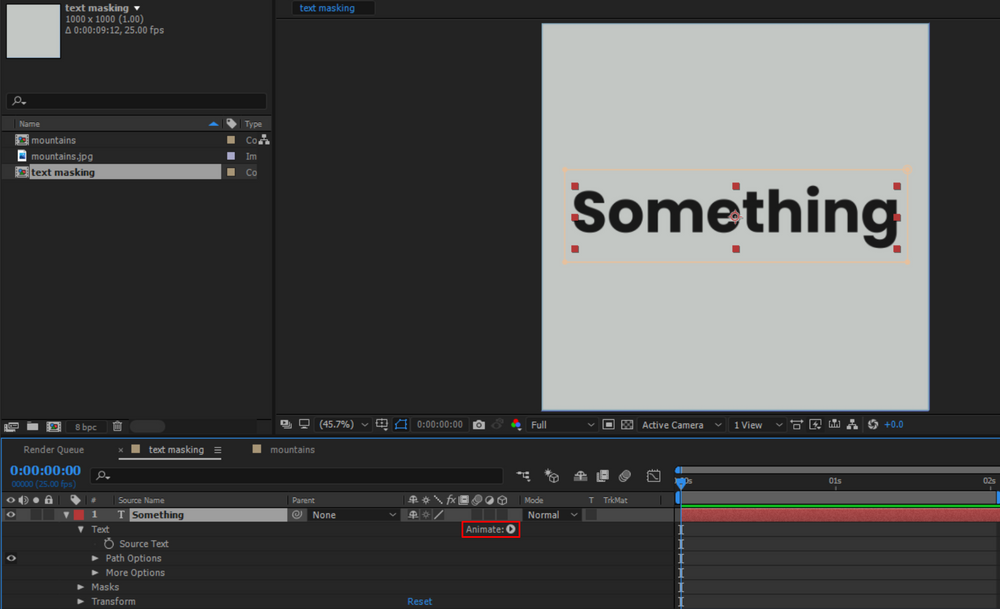Screen dimensions: 1000x609
Task: Hide the Something text layer
Action: 11,514
